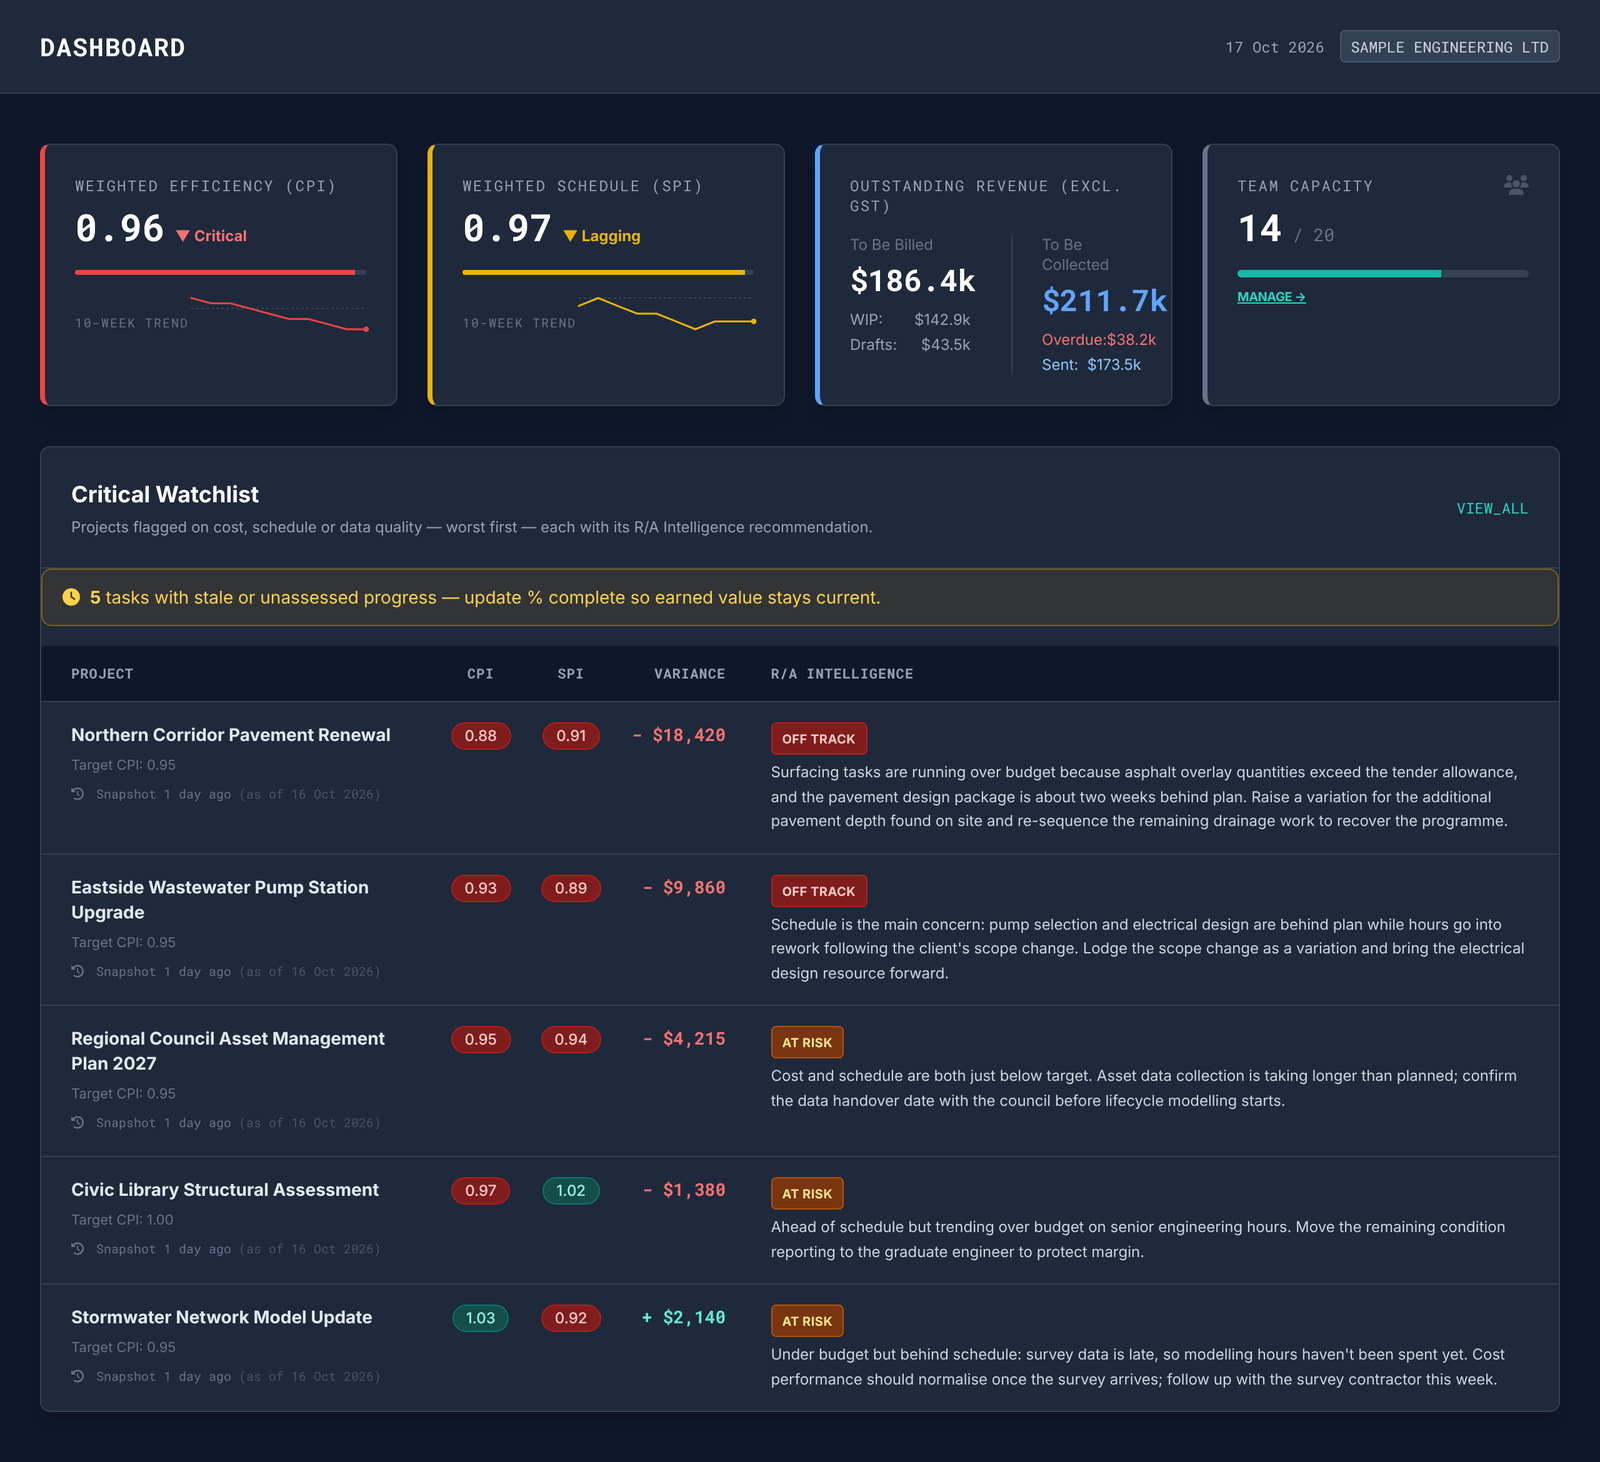Click the PROJECT column header
The height and width of the screenshot is (1462, 1600).
point(102,674)
